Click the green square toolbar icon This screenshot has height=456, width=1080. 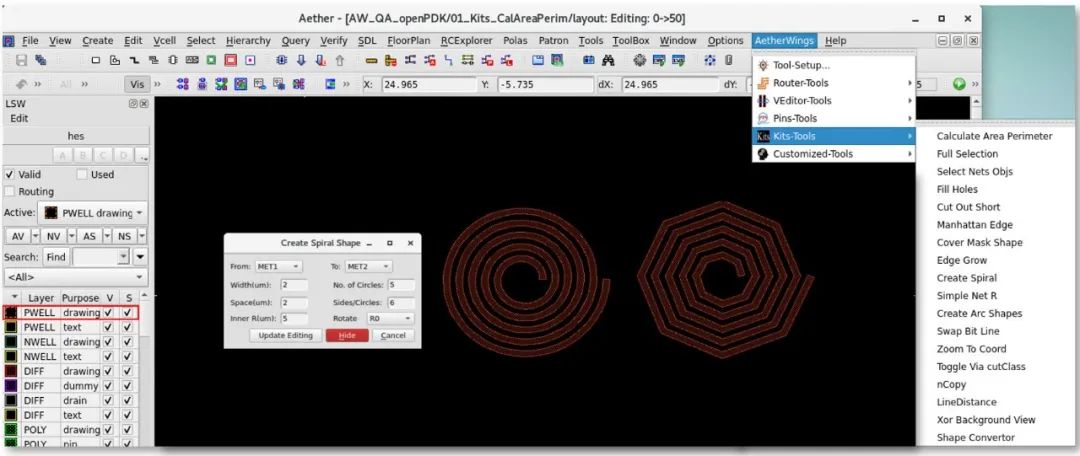coord(211,61)
